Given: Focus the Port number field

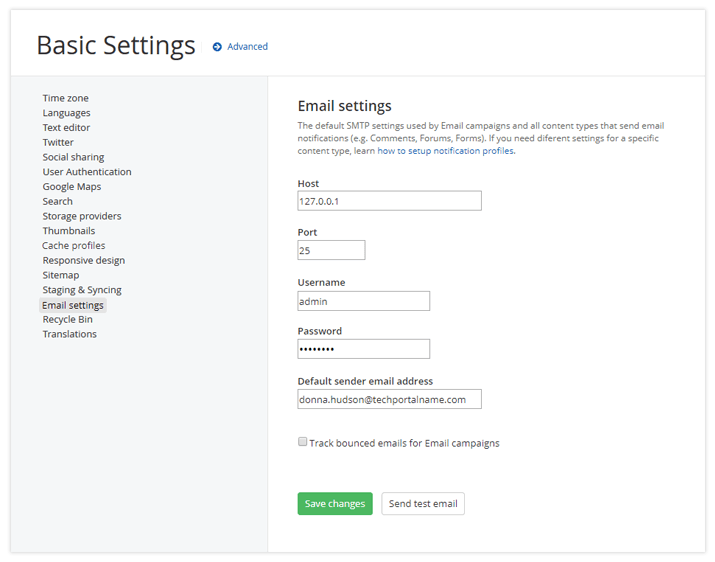Looking at the screenshot, I should (331, 250).
